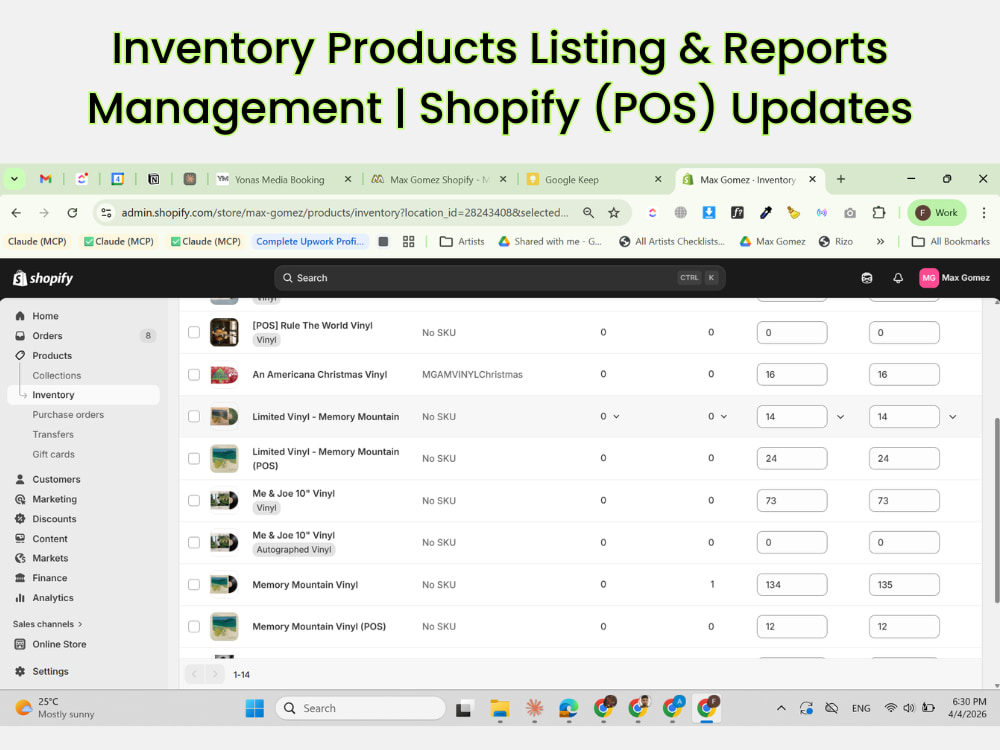The image size is (1000, 750).
Task: Open a new browser tab
Action: (841, 179)
